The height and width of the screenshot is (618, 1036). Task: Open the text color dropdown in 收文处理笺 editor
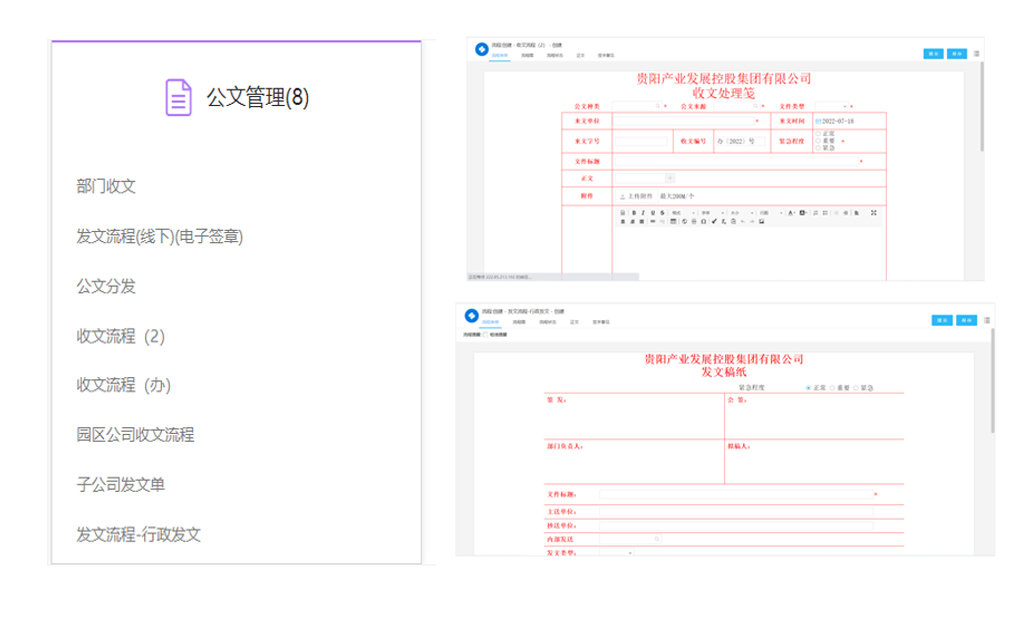click(792, 213)
